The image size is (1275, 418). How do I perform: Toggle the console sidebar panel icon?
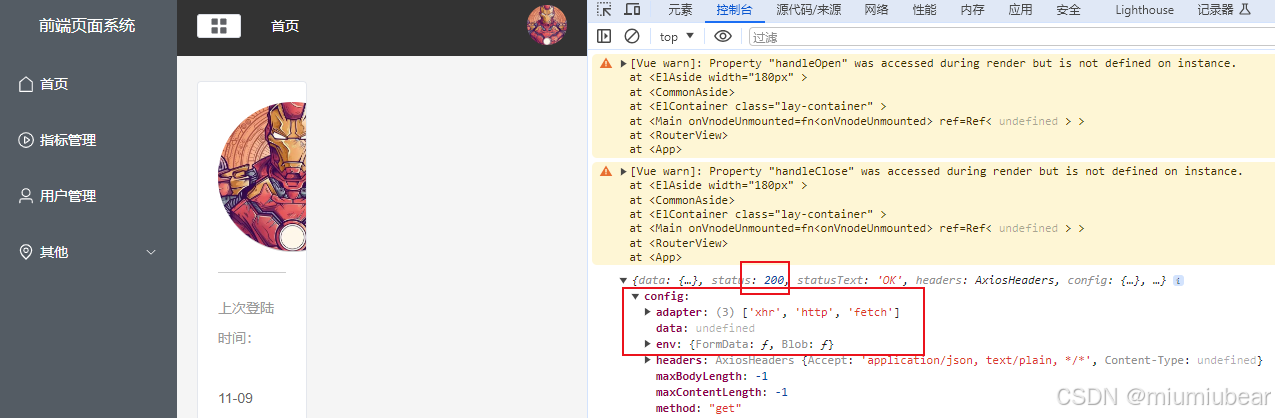[604, 36]
